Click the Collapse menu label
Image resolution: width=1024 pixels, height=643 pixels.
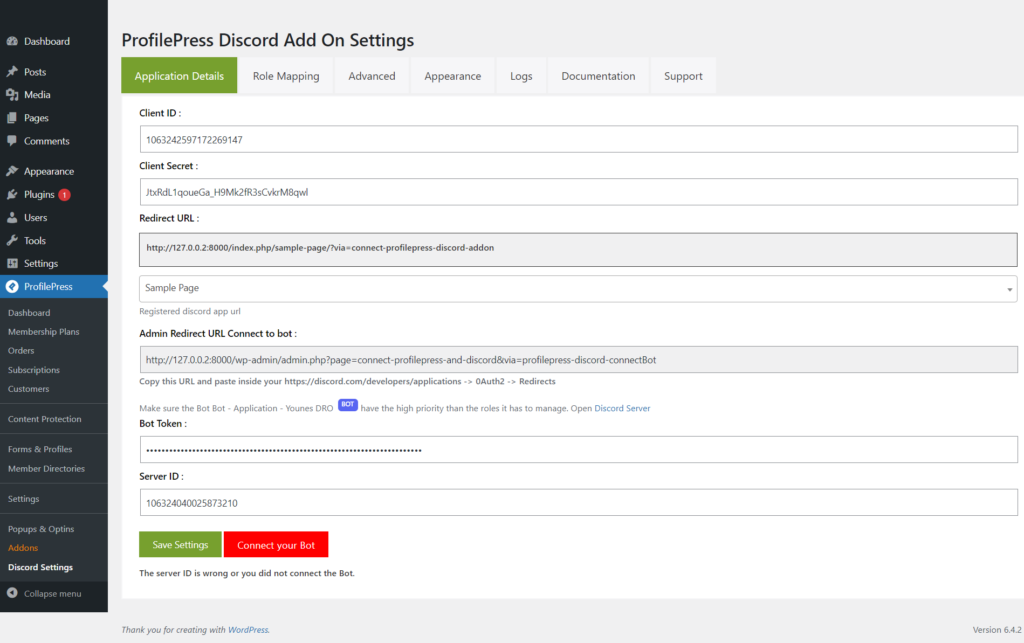point(52,593)
